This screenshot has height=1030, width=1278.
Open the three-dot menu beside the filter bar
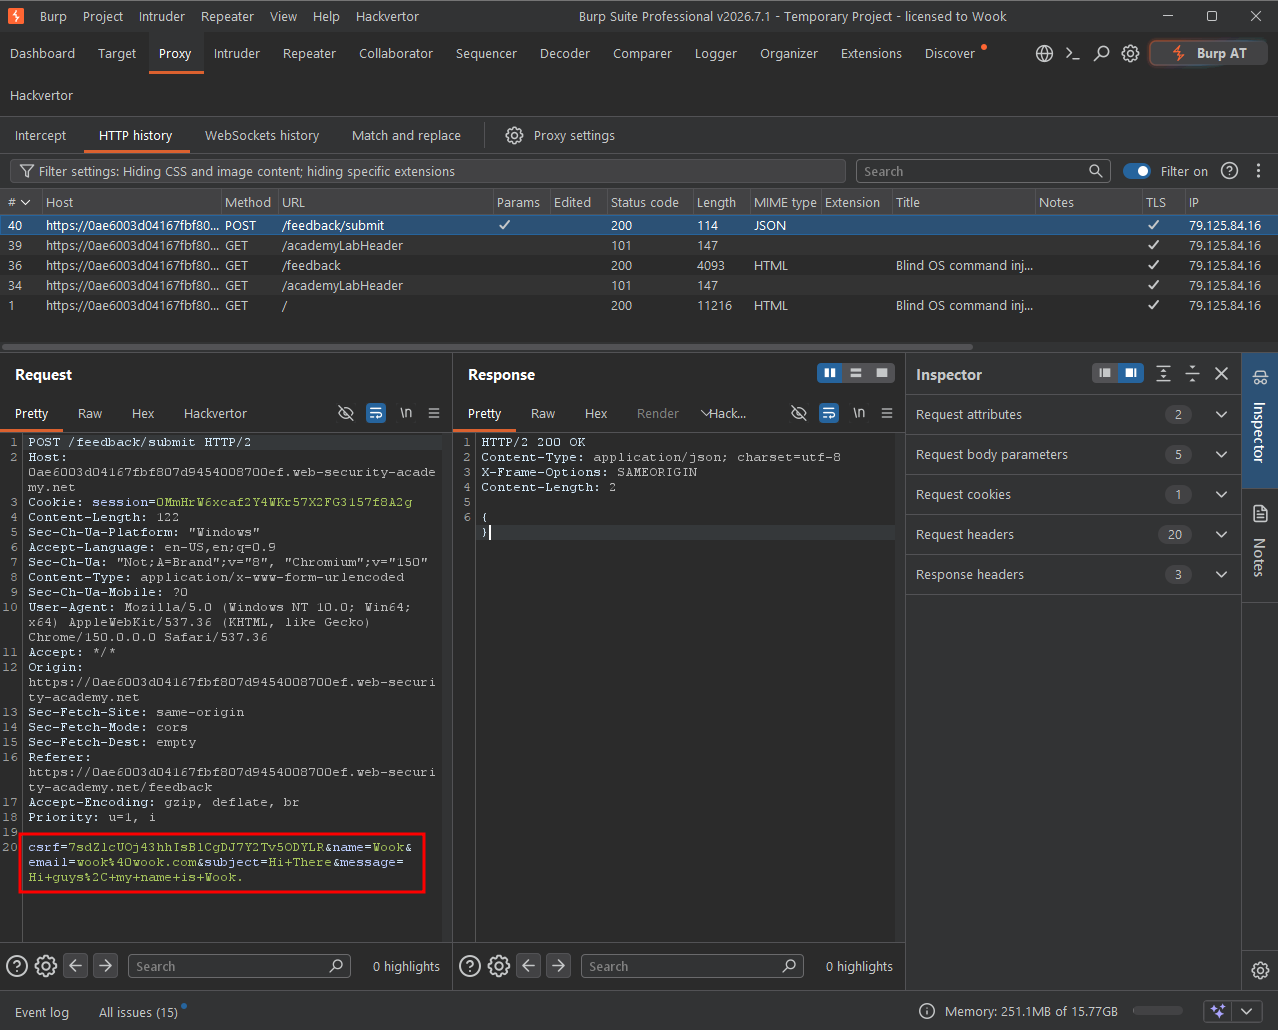tap(1259, 171)
